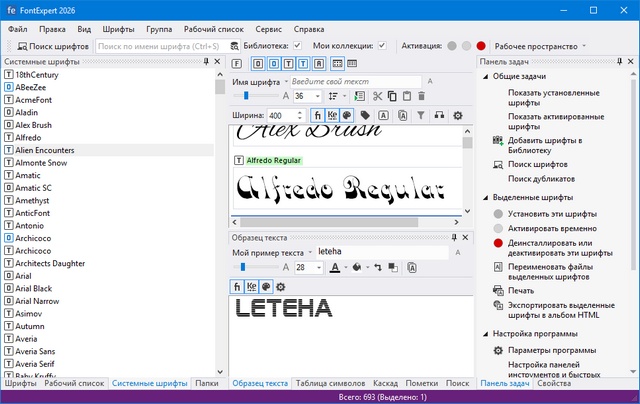Click the funnel filter icon in preview toolbar
The image size is (640, 404).
[421, 115]
